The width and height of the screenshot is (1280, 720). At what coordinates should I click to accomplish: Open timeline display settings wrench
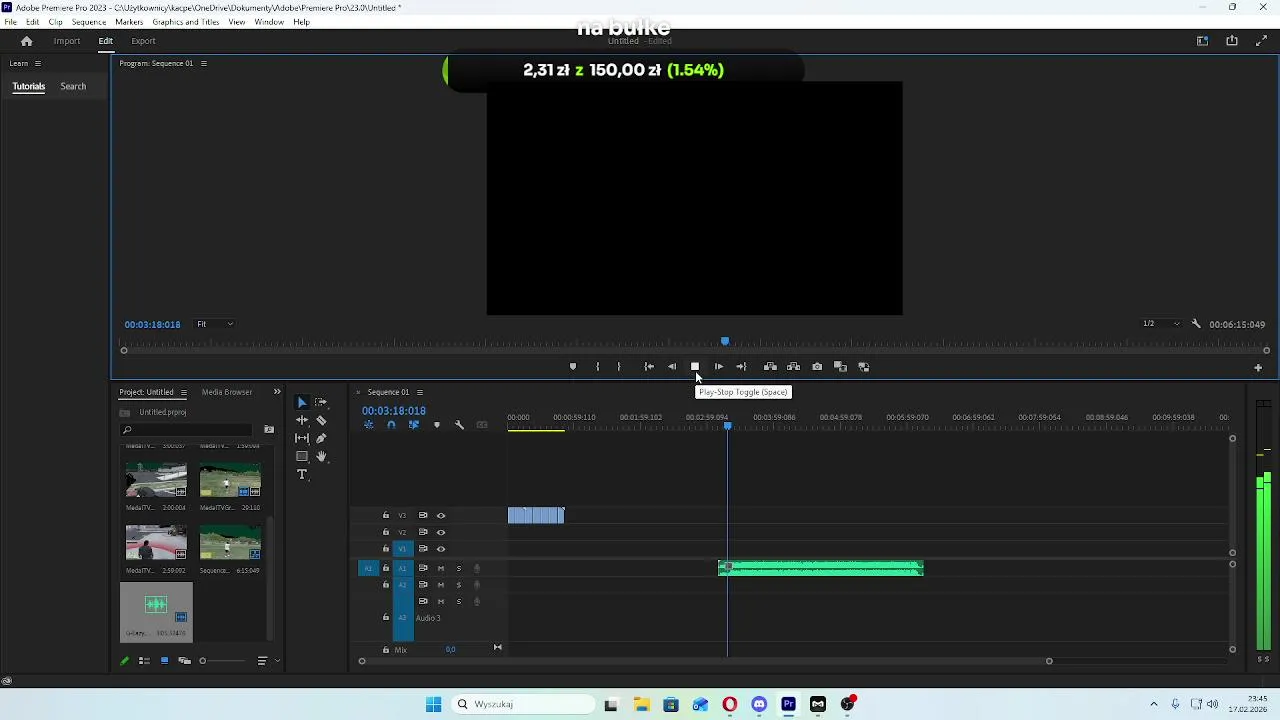coord(459,425)
